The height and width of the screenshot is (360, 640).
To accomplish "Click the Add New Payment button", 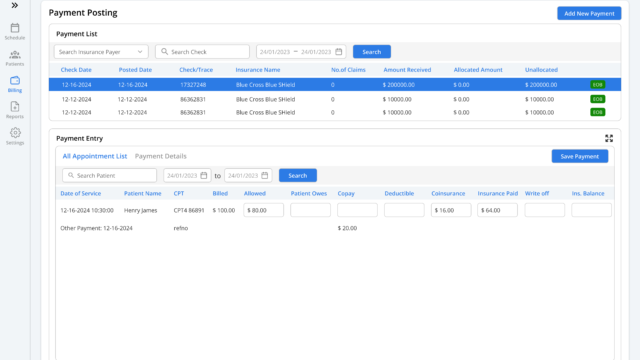I will click(x=589, y=13).
